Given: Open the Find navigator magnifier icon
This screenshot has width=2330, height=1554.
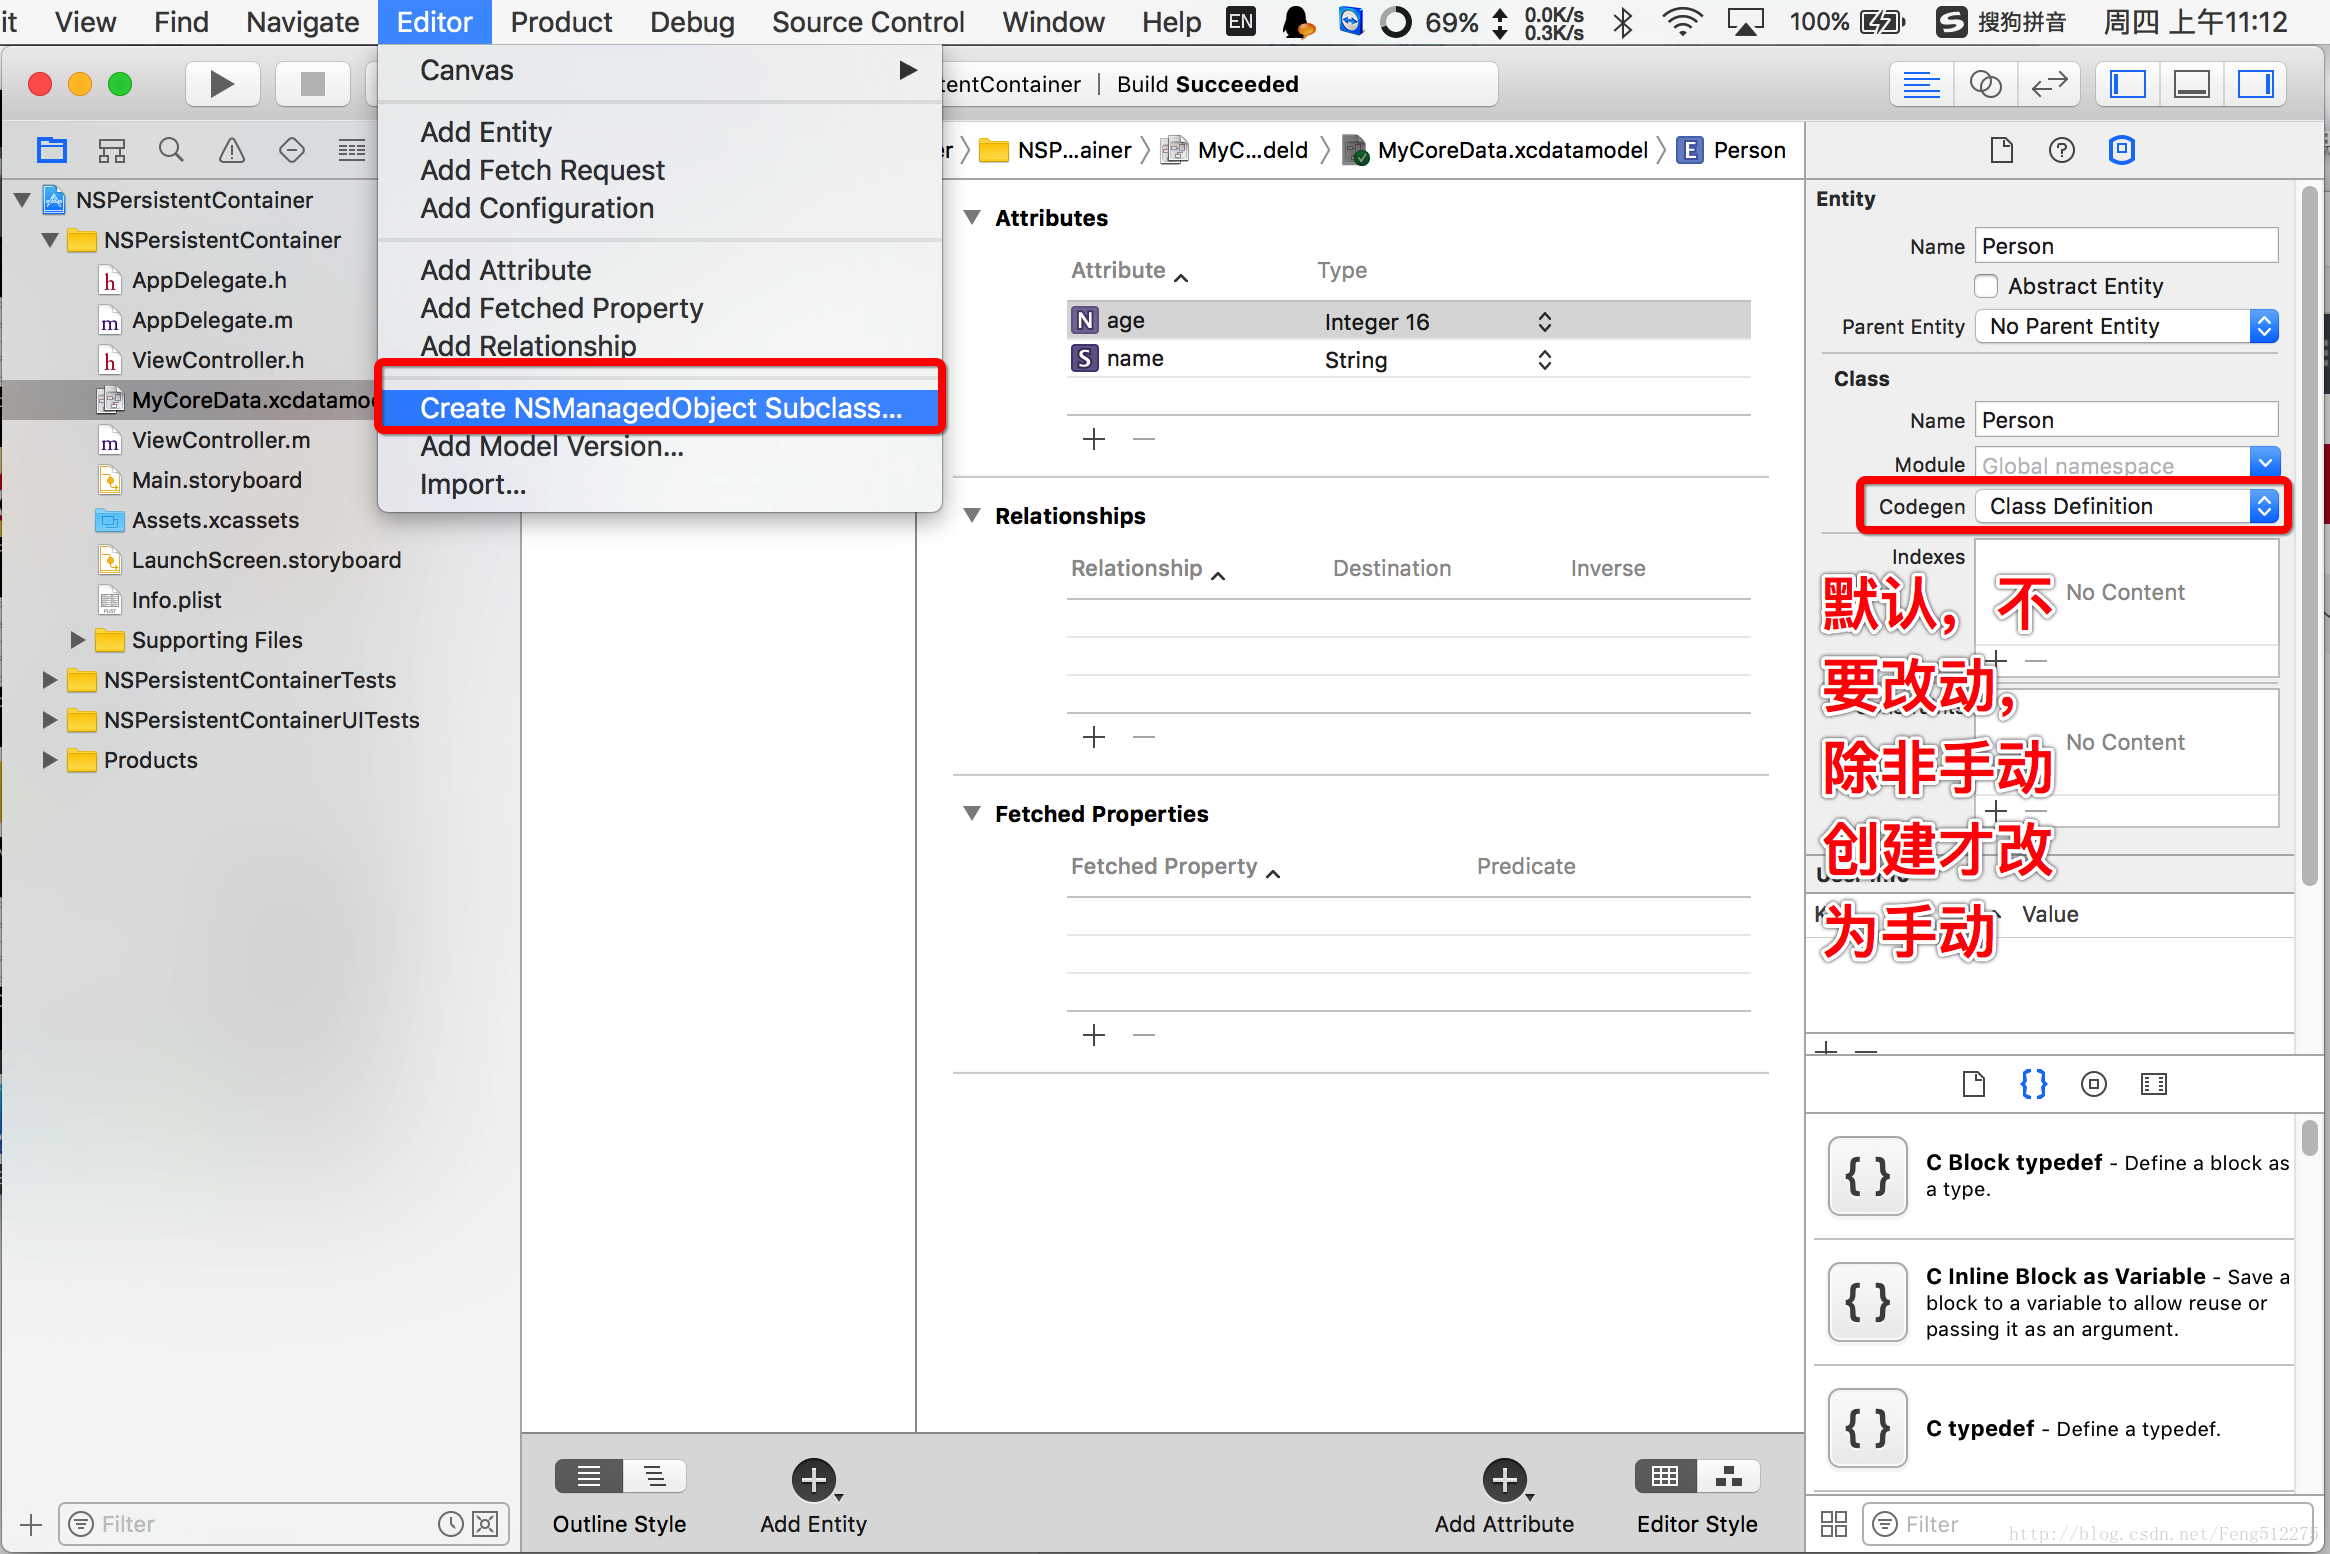Looking at the screenshot, I should [x=171, y=150].
